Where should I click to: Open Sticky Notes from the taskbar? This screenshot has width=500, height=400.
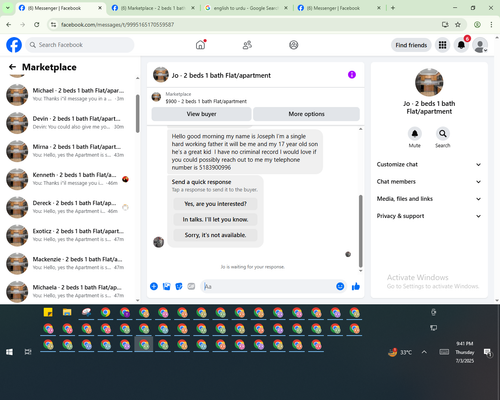pyautogui.click(x=48, y=312)
